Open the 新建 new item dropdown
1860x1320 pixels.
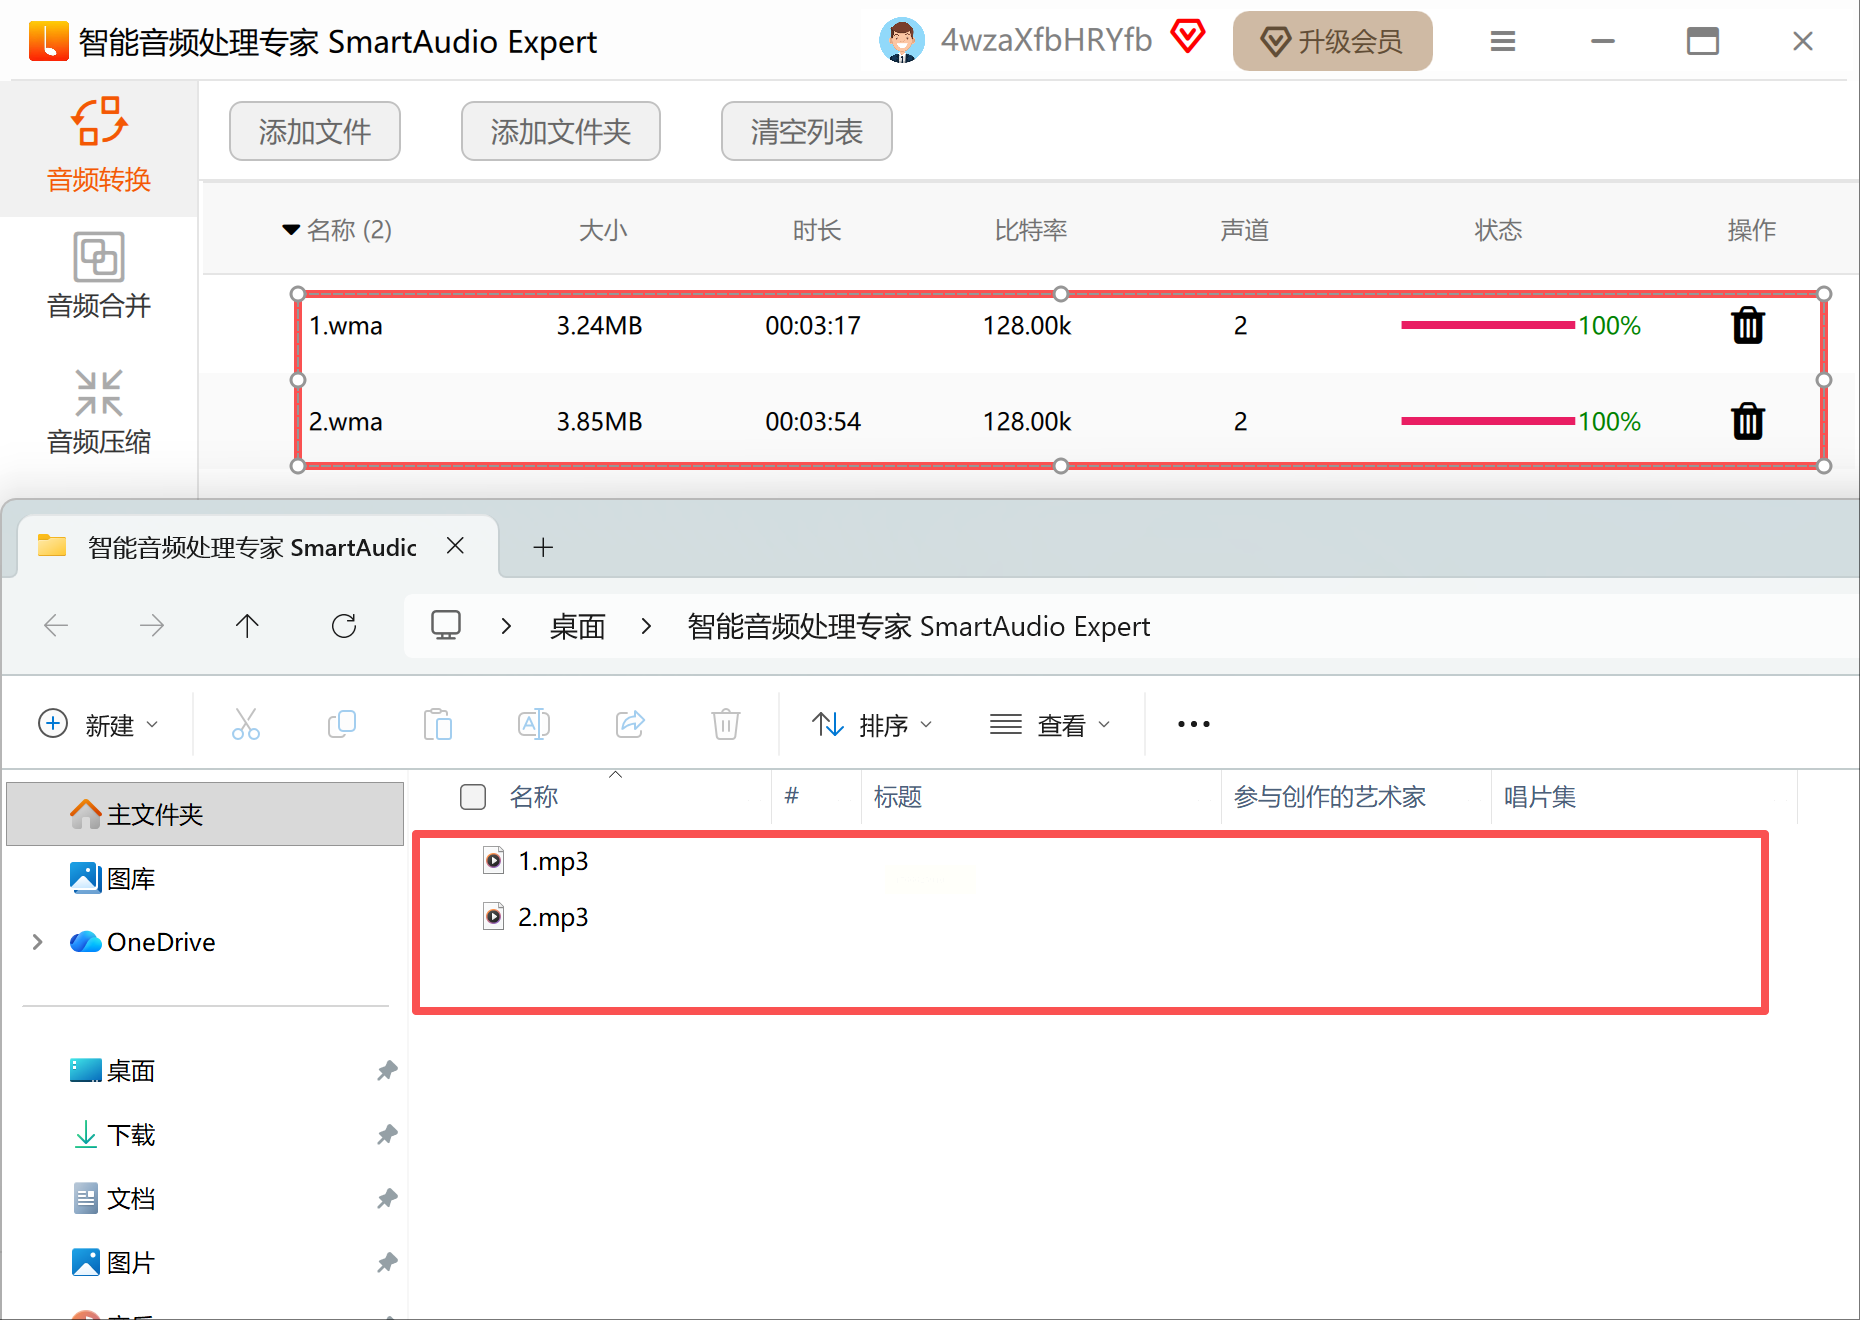(x=98, y=724)
